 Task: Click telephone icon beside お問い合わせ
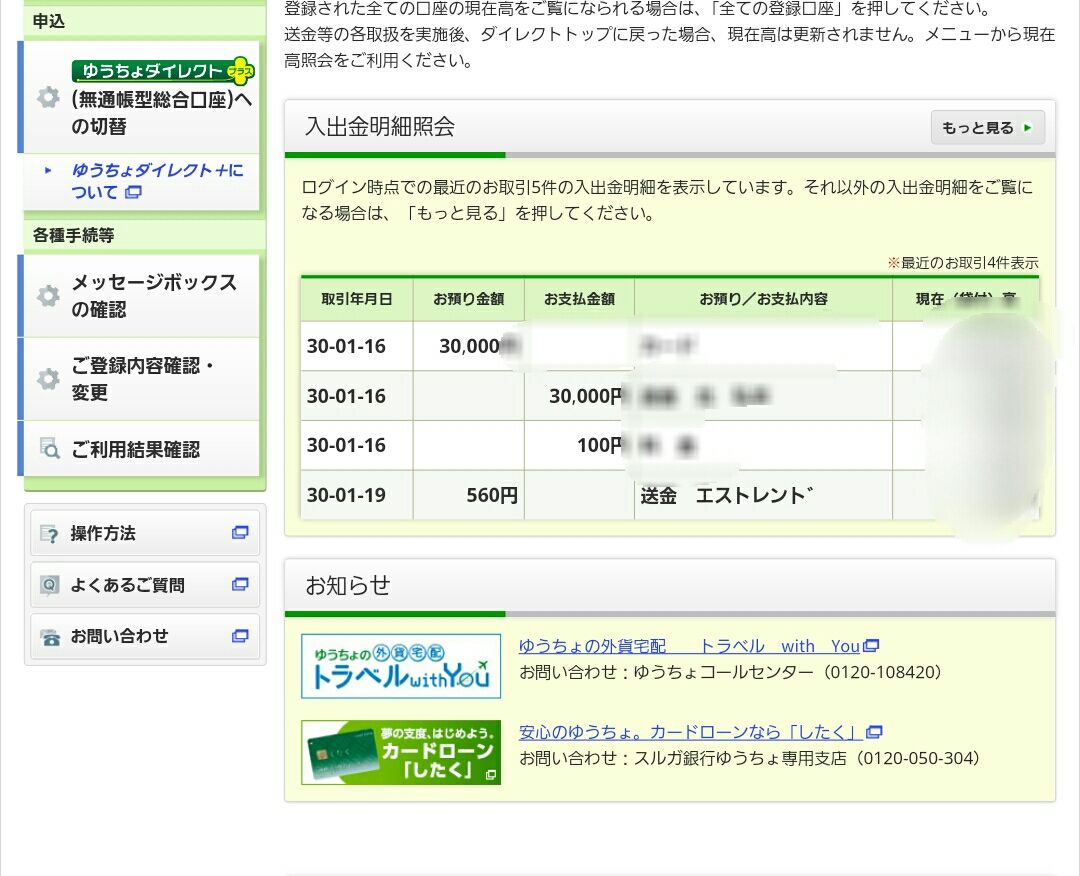(x=49, y=637)
